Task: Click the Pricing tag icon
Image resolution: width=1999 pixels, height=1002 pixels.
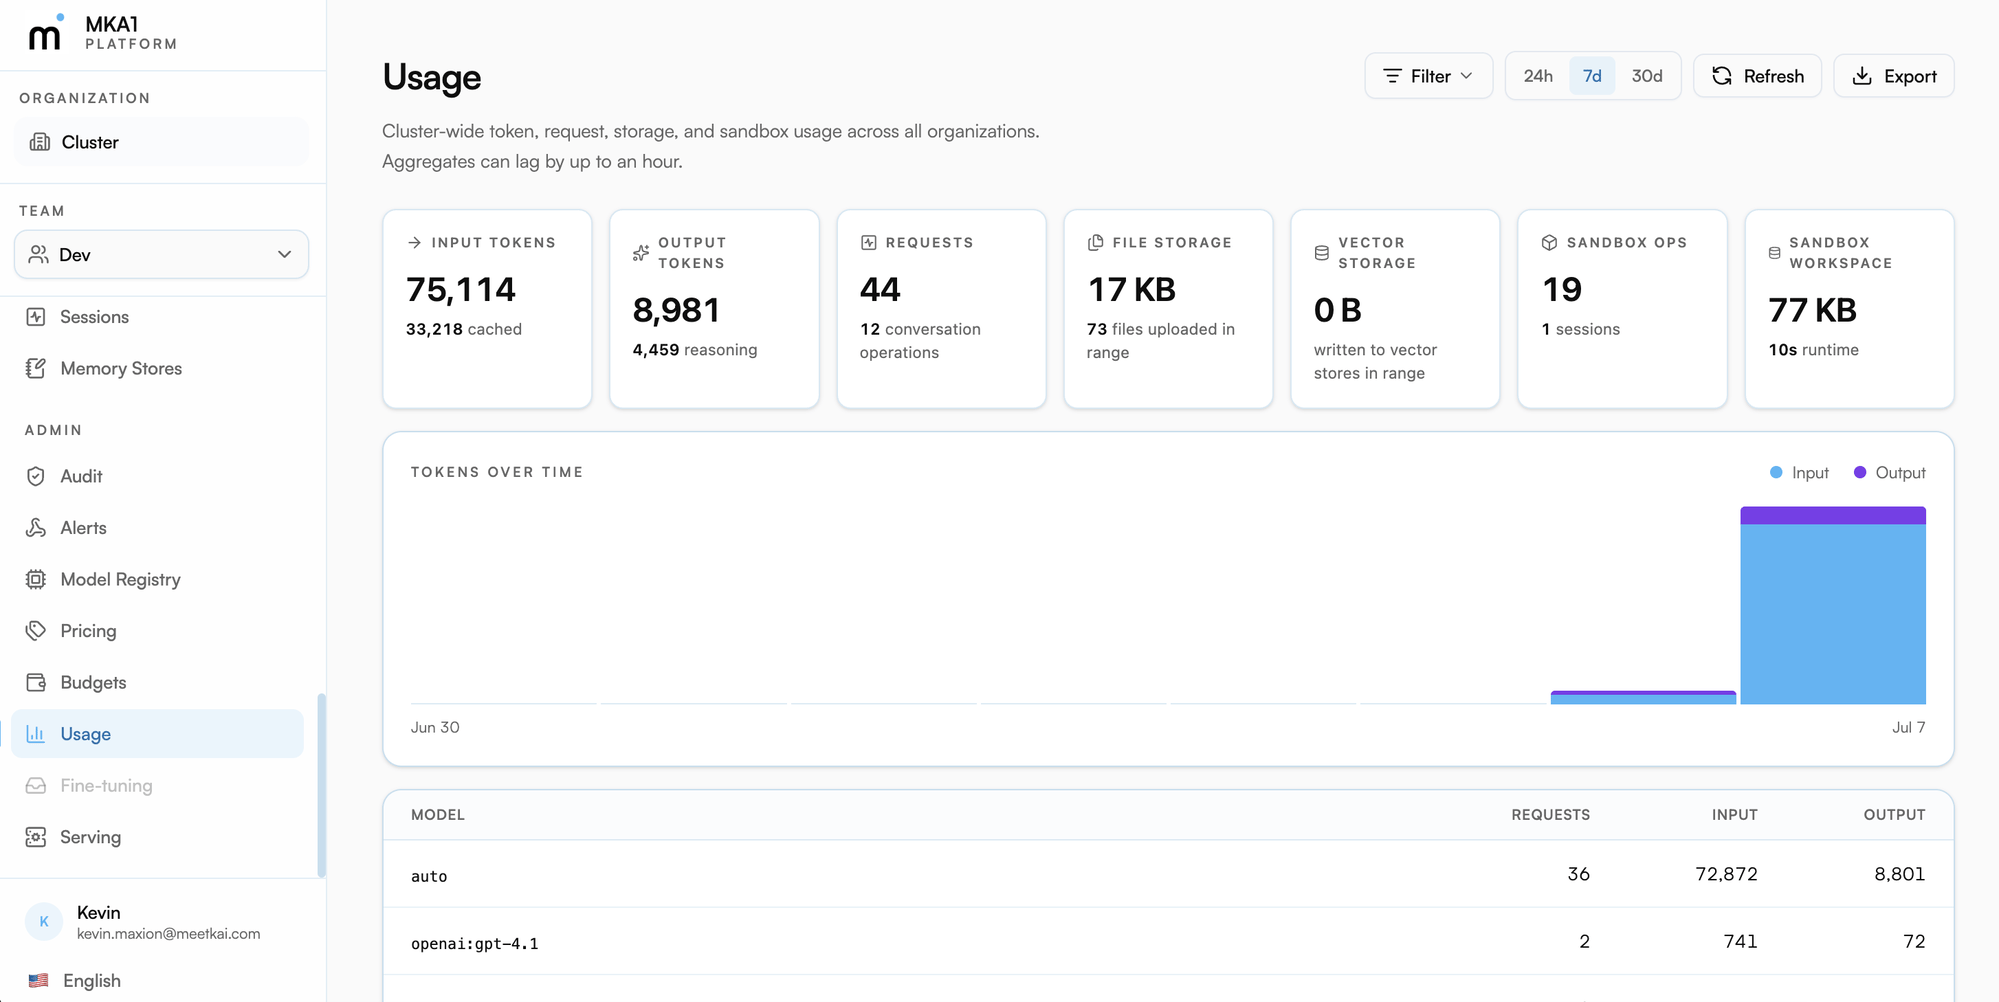Action: (36, 631)
